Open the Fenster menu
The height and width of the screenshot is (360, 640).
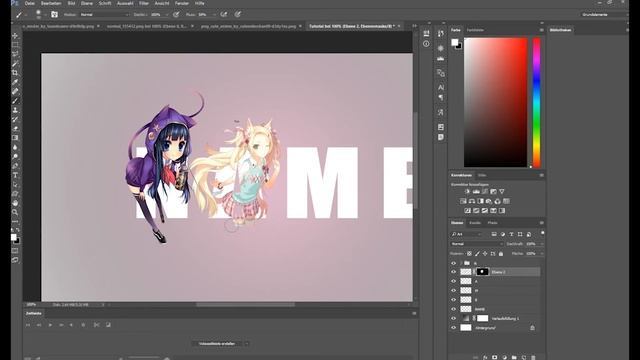[x=182, y=3]
